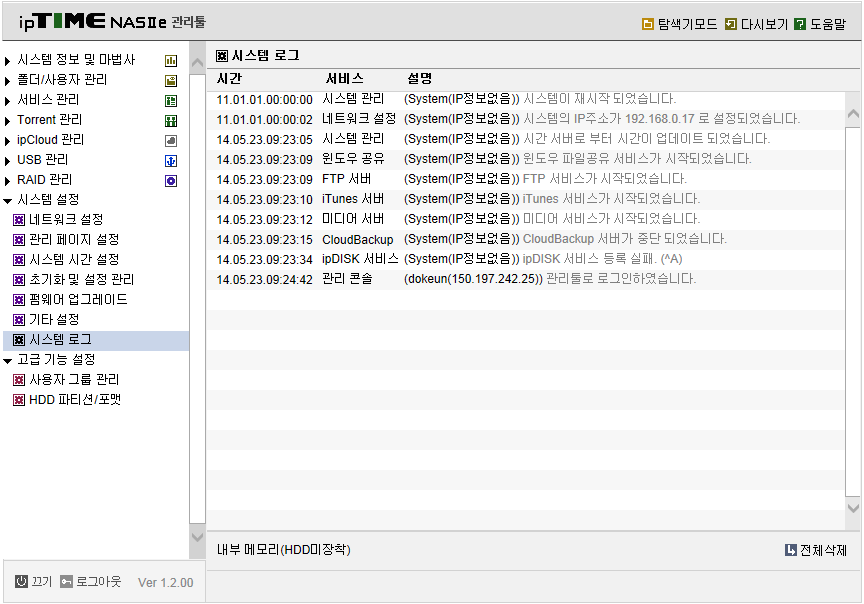Click the 로그아웃 link
This screenshot has height=604, width=864.
pos(98,581)
